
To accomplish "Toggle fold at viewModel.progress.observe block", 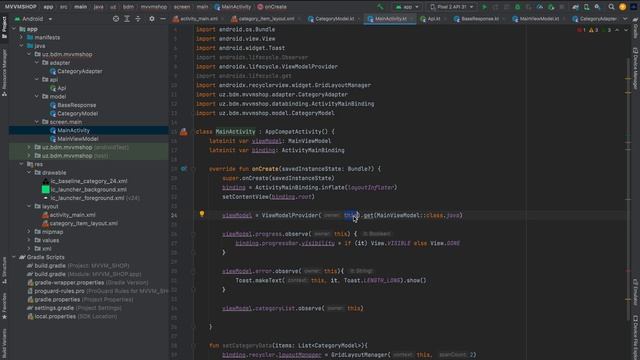I will tap(193, 234).
